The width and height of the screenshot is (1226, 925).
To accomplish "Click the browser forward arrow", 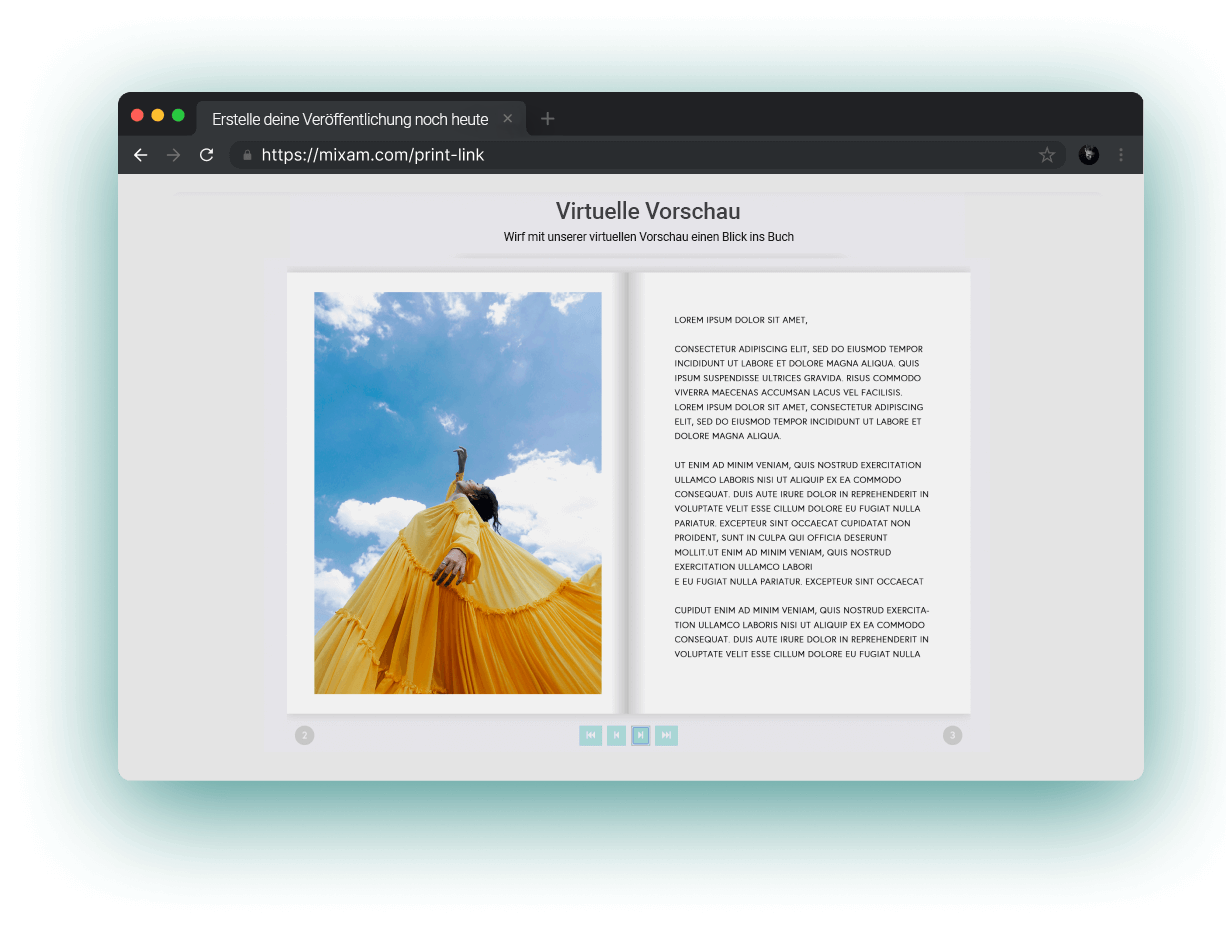I will pyautogui.click(x=174, y=155).
